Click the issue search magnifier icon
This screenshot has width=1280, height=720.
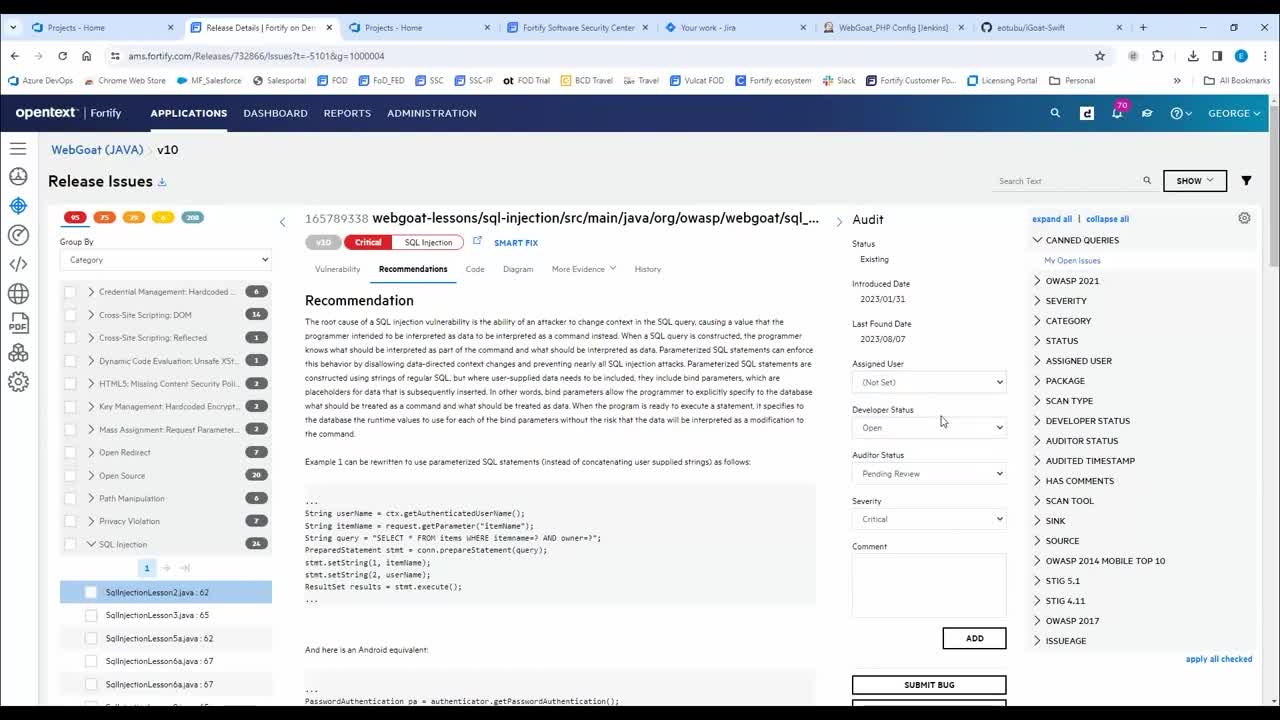point(1147,181)
